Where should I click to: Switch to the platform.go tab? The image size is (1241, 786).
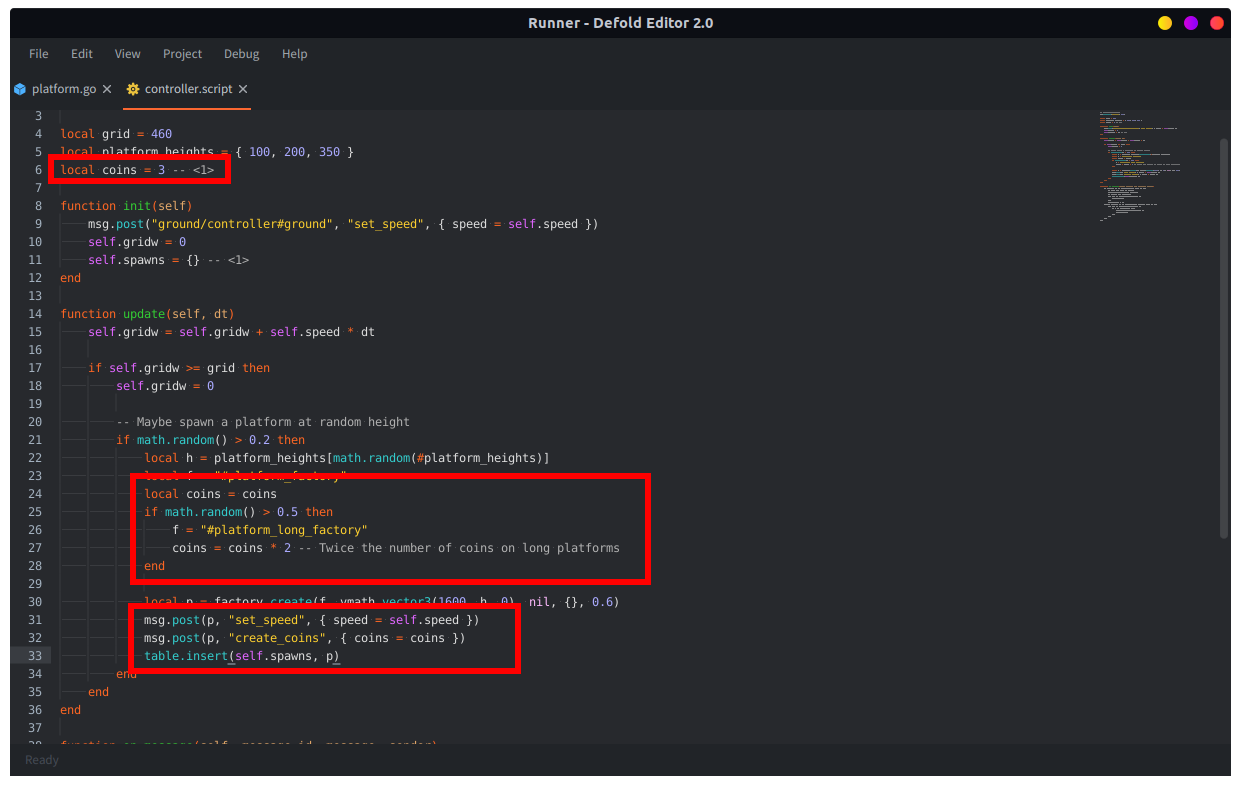(x=64, y=89)
